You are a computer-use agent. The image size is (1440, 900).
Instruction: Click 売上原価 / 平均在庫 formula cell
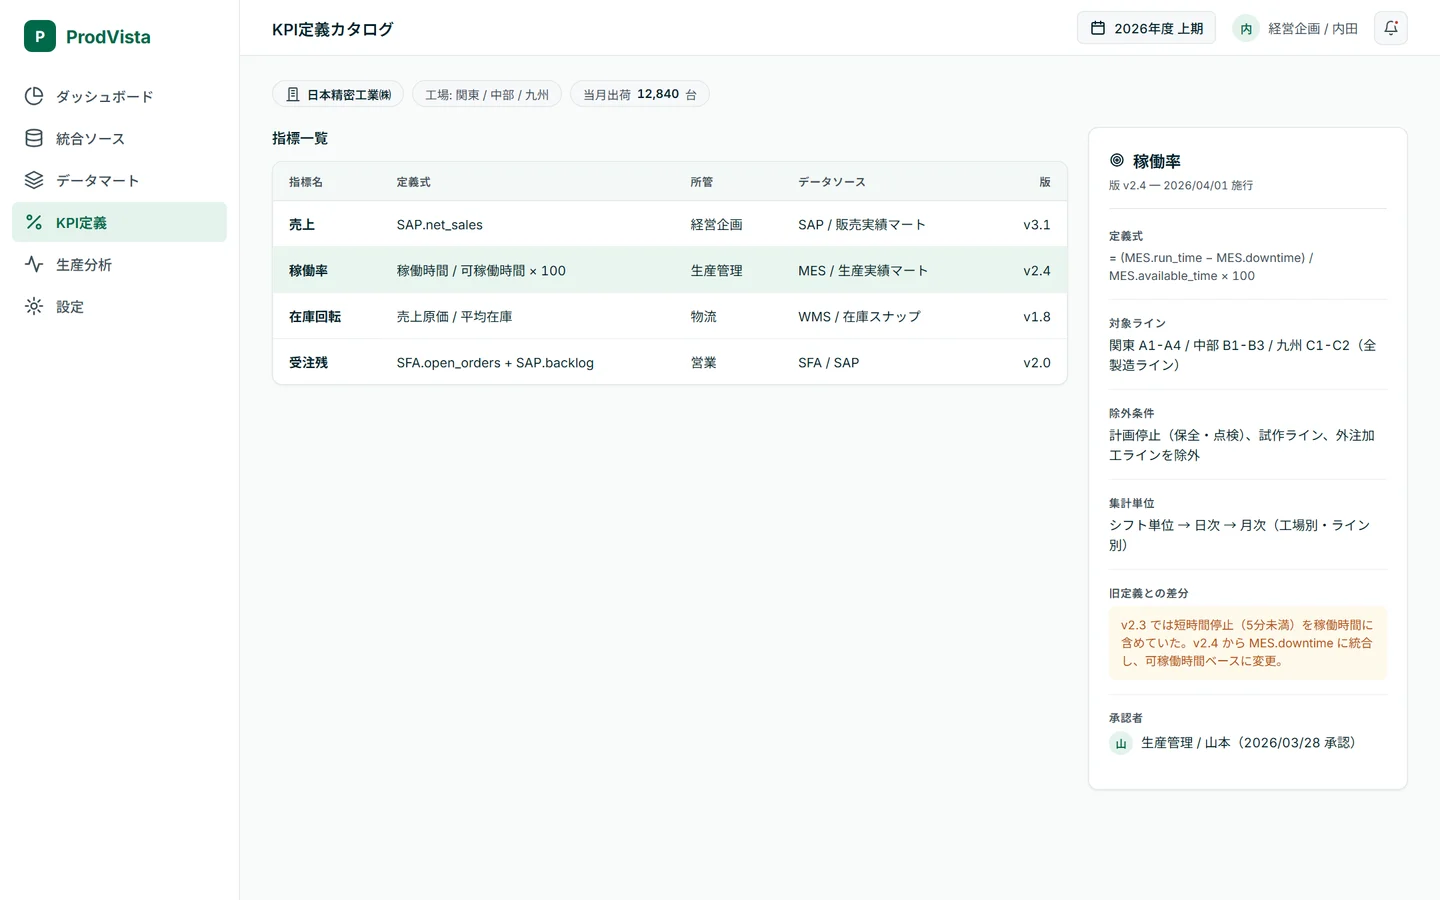(454, 317)
